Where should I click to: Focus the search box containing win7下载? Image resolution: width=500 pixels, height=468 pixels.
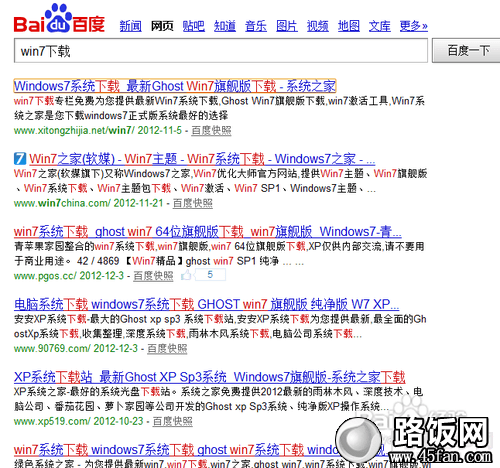[x=221, y=51]
